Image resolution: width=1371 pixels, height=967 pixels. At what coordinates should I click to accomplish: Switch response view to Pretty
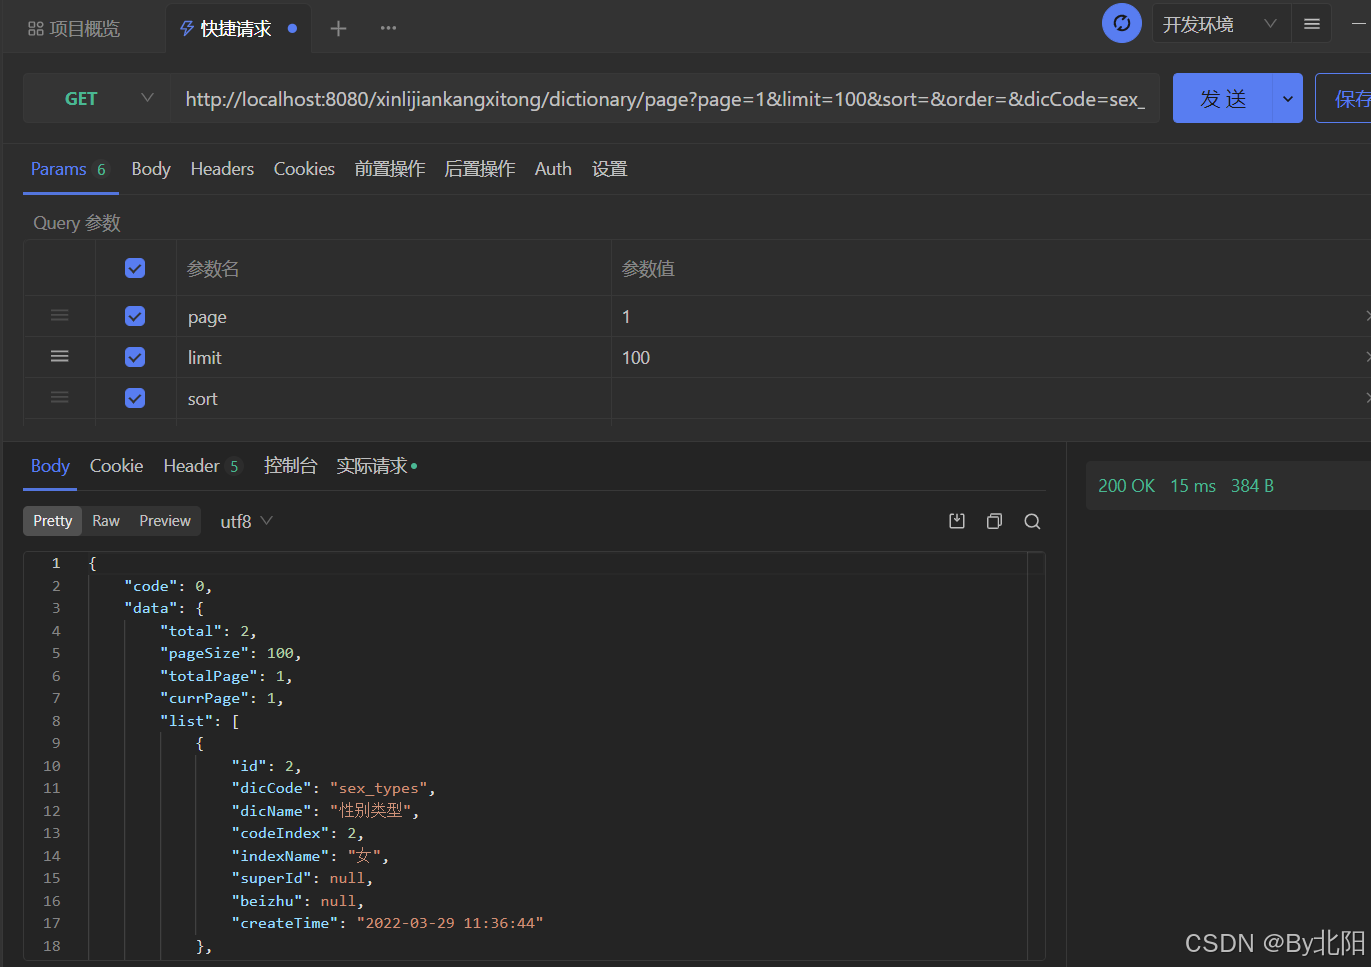point(53,521)
